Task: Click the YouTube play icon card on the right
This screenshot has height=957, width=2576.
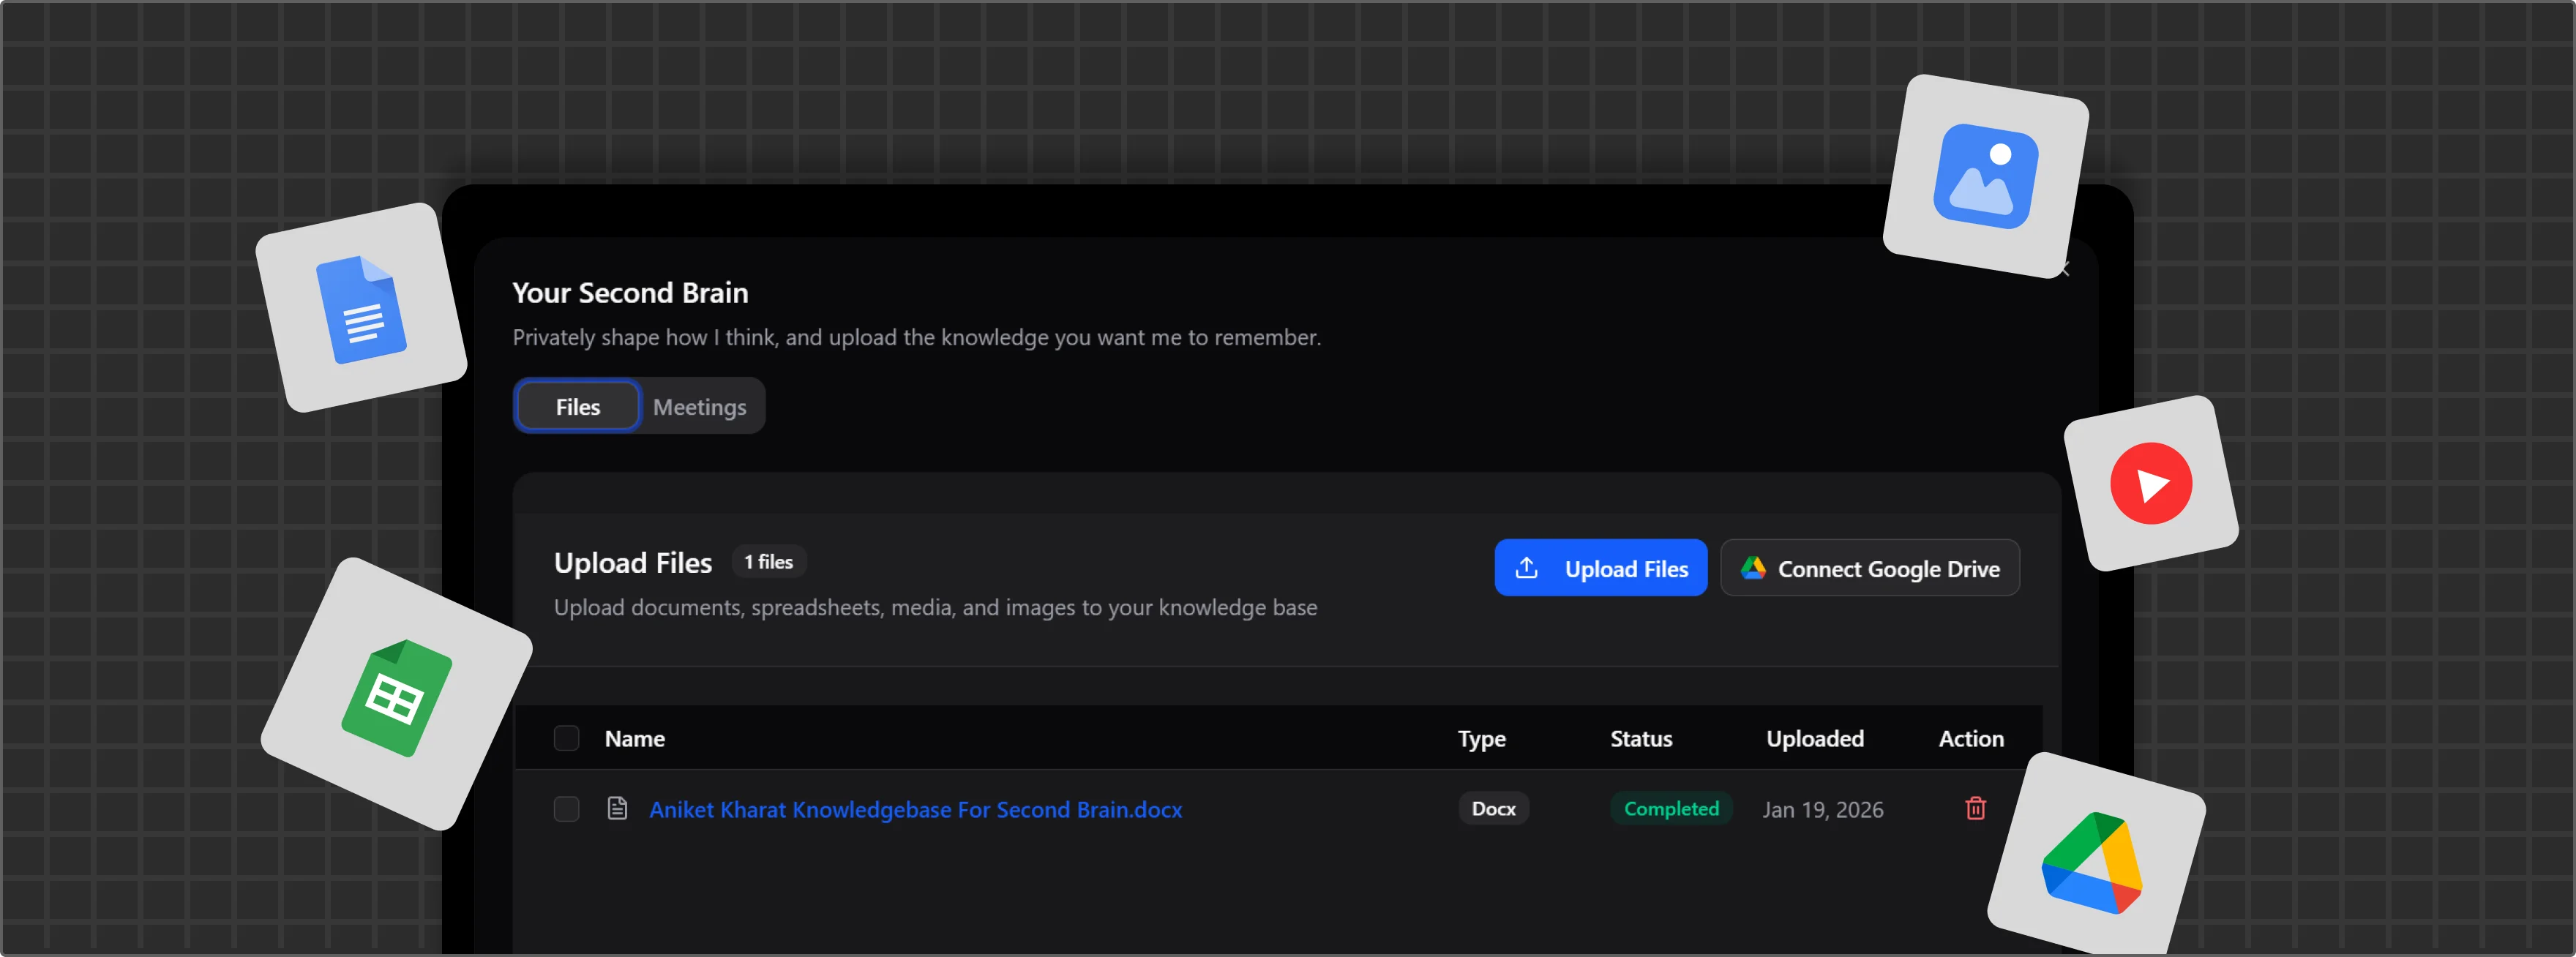Action: point(2152,484)
